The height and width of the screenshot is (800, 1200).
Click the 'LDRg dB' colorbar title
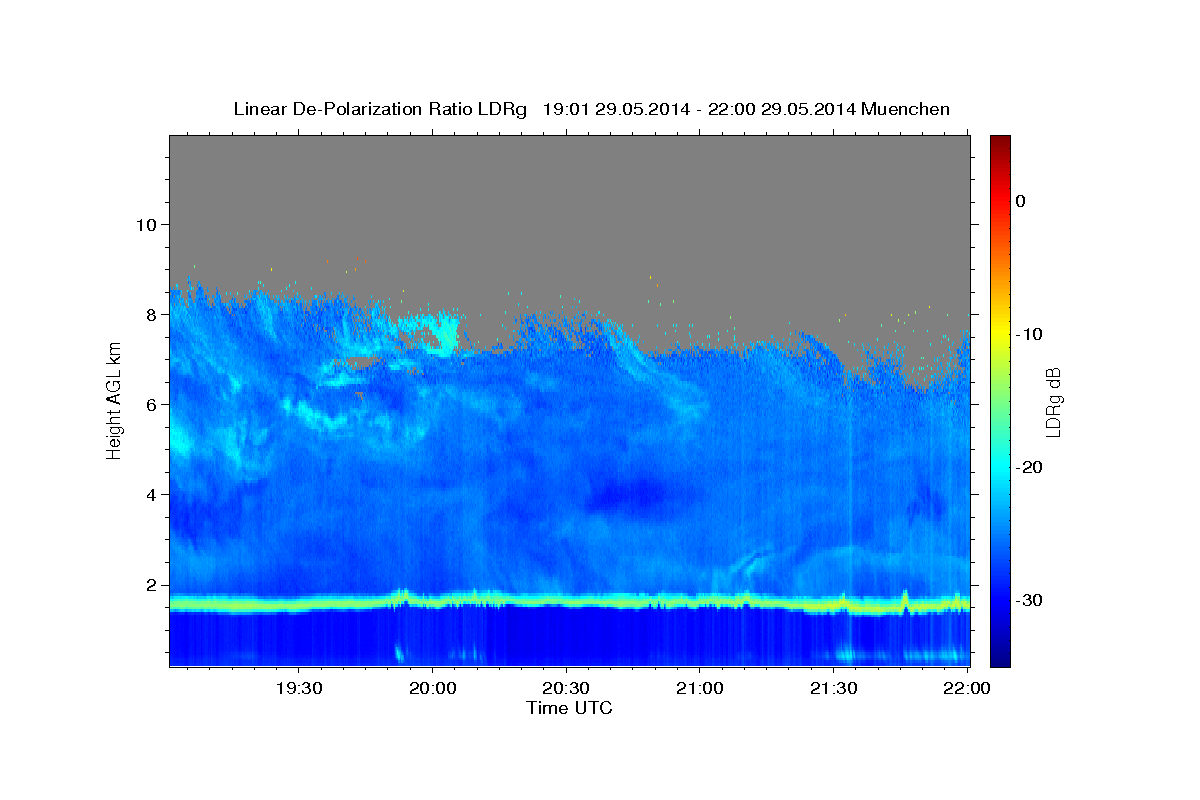[x=1053, y=402]
